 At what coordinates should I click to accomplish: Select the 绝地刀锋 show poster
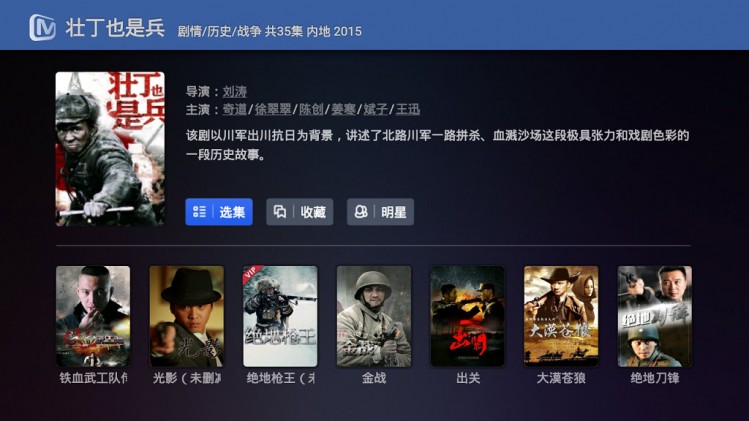(654, 316)
